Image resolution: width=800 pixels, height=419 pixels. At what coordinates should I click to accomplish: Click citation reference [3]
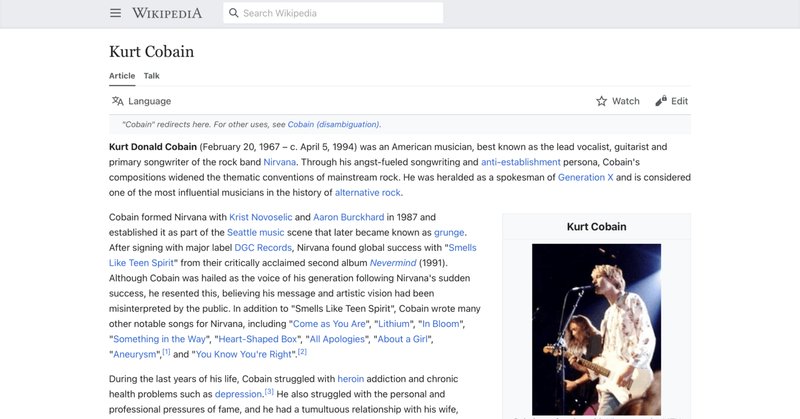[269, 391]
